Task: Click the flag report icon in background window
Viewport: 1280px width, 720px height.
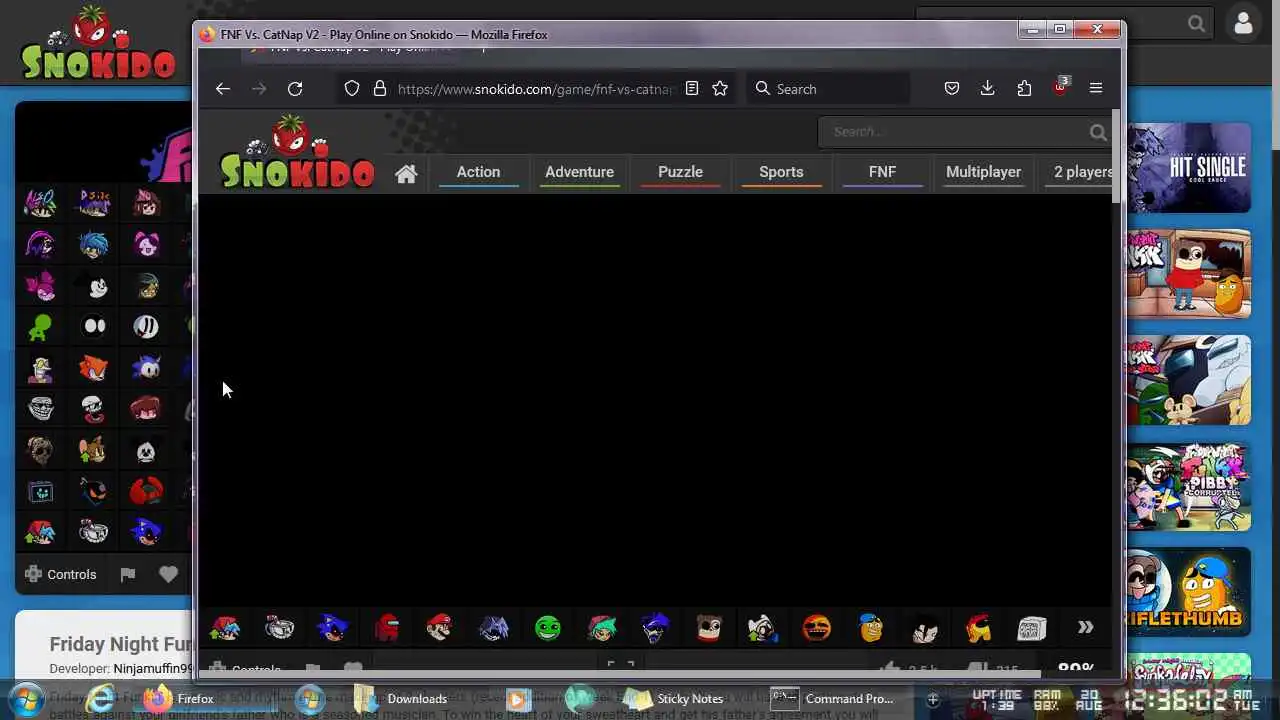Action: click(128, 574)
